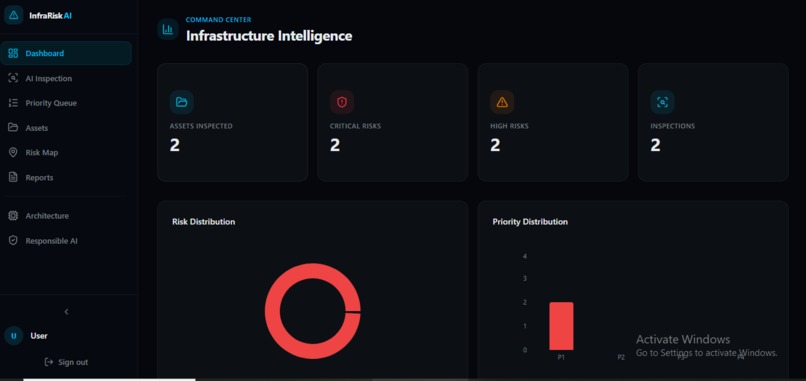Open the Assets section
The image size is (806, 381).
coord(66,128)
